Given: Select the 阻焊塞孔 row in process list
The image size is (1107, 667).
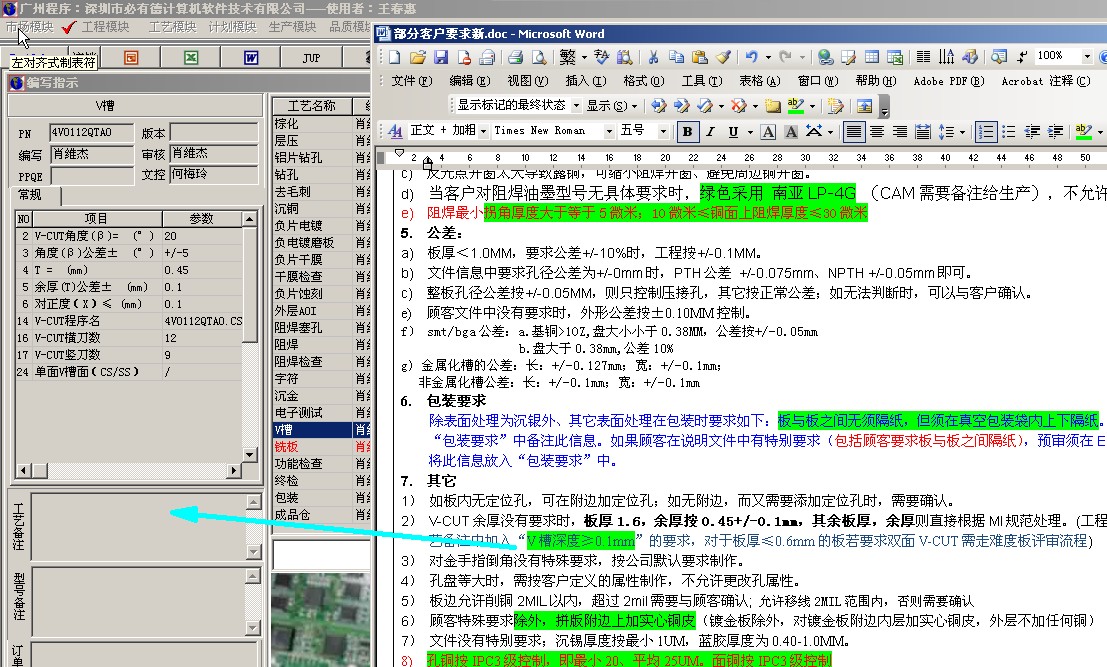Looking at the screenshot, I should point(321,328).
